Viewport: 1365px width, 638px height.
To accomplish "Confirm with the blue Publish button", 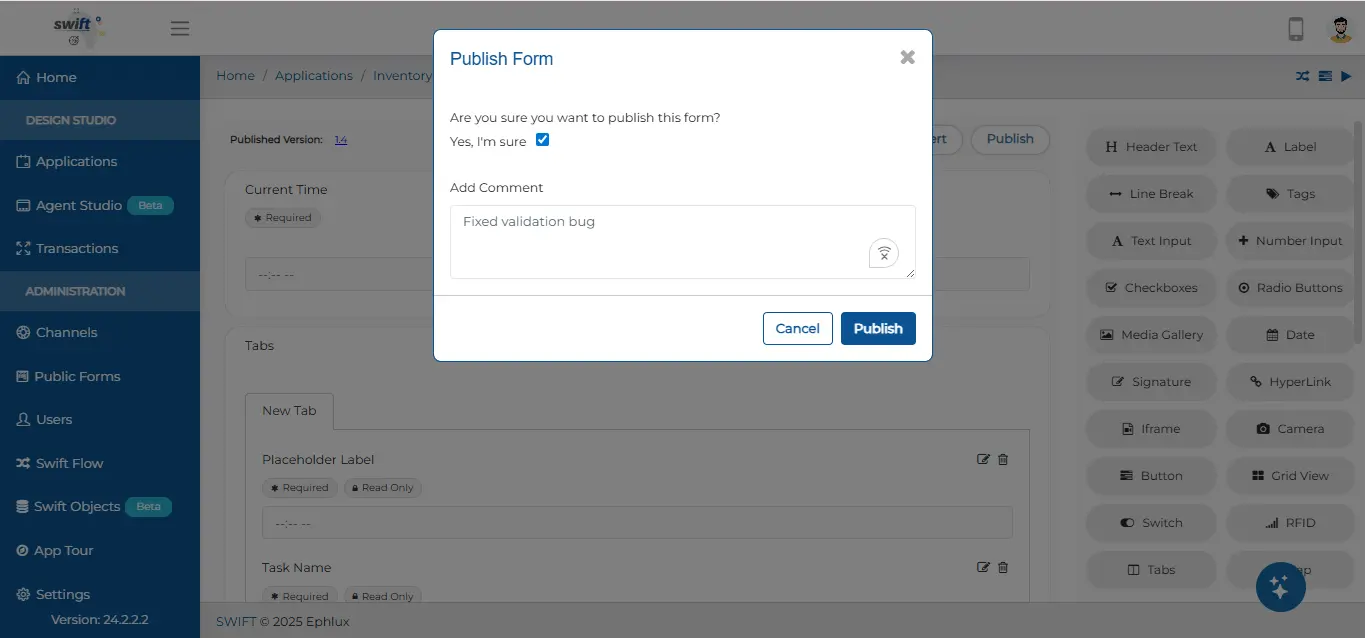I will coord(878,328).
